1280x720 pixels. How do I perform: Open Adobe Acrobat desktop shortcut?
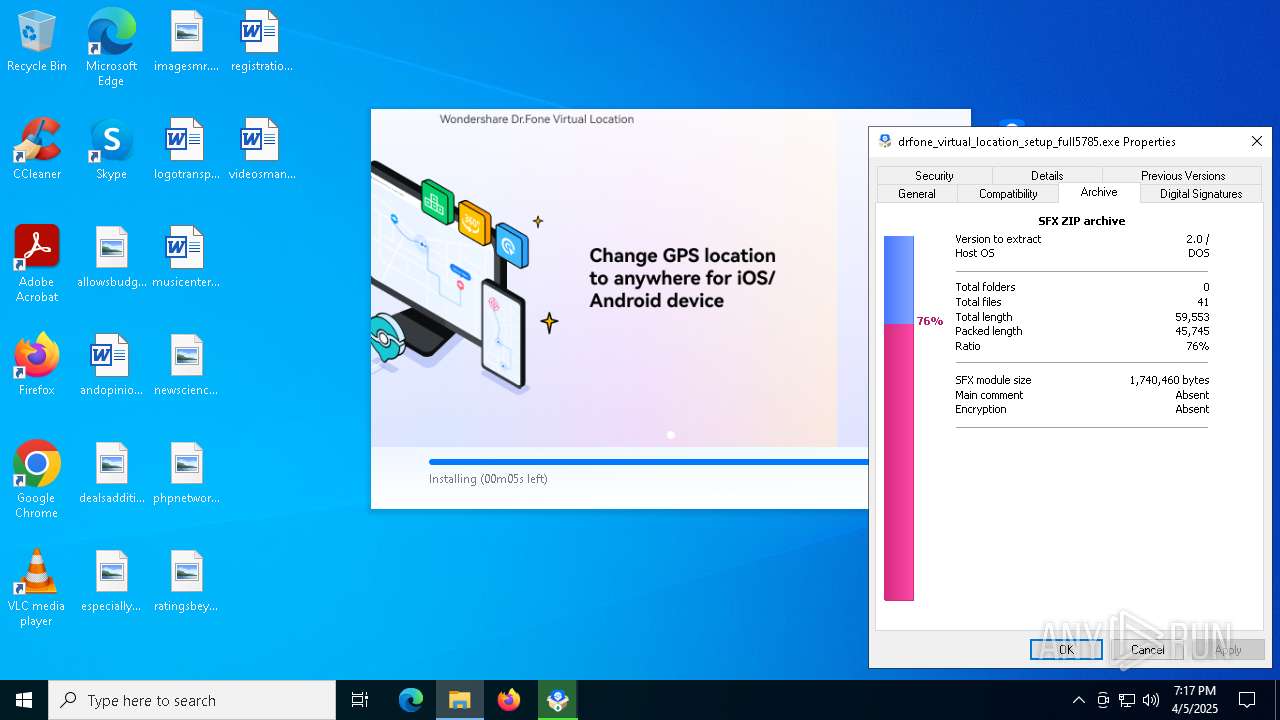click(37, 264)
